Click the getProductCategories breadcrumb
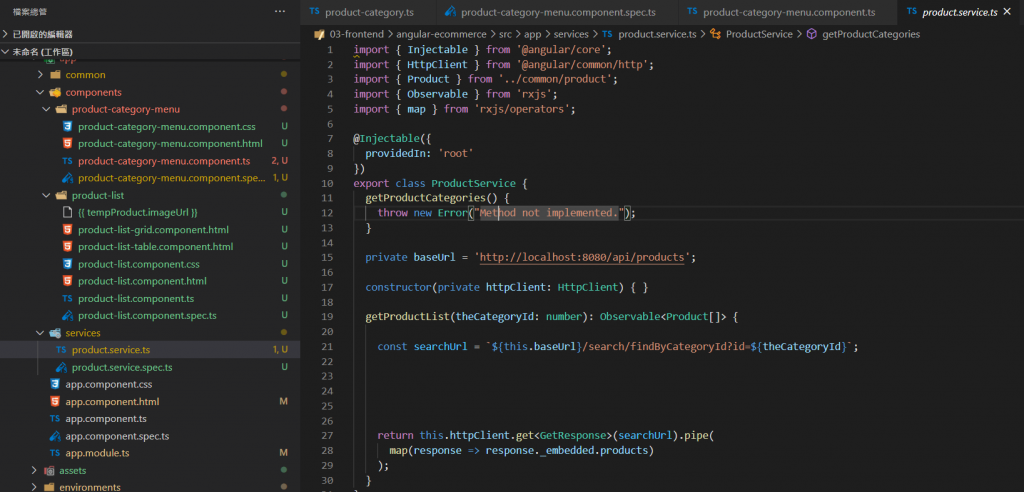 871,34
